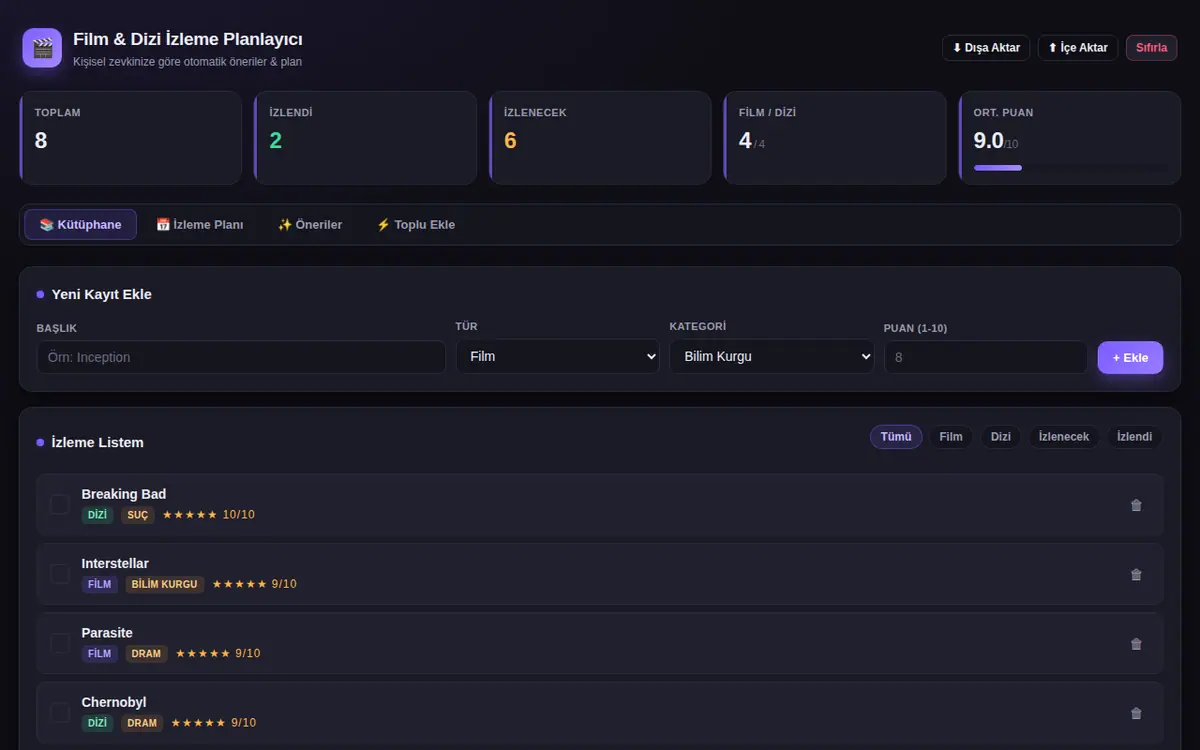
Task: Check the Interstellar watched checkbox
Action: tap(60, 574)
